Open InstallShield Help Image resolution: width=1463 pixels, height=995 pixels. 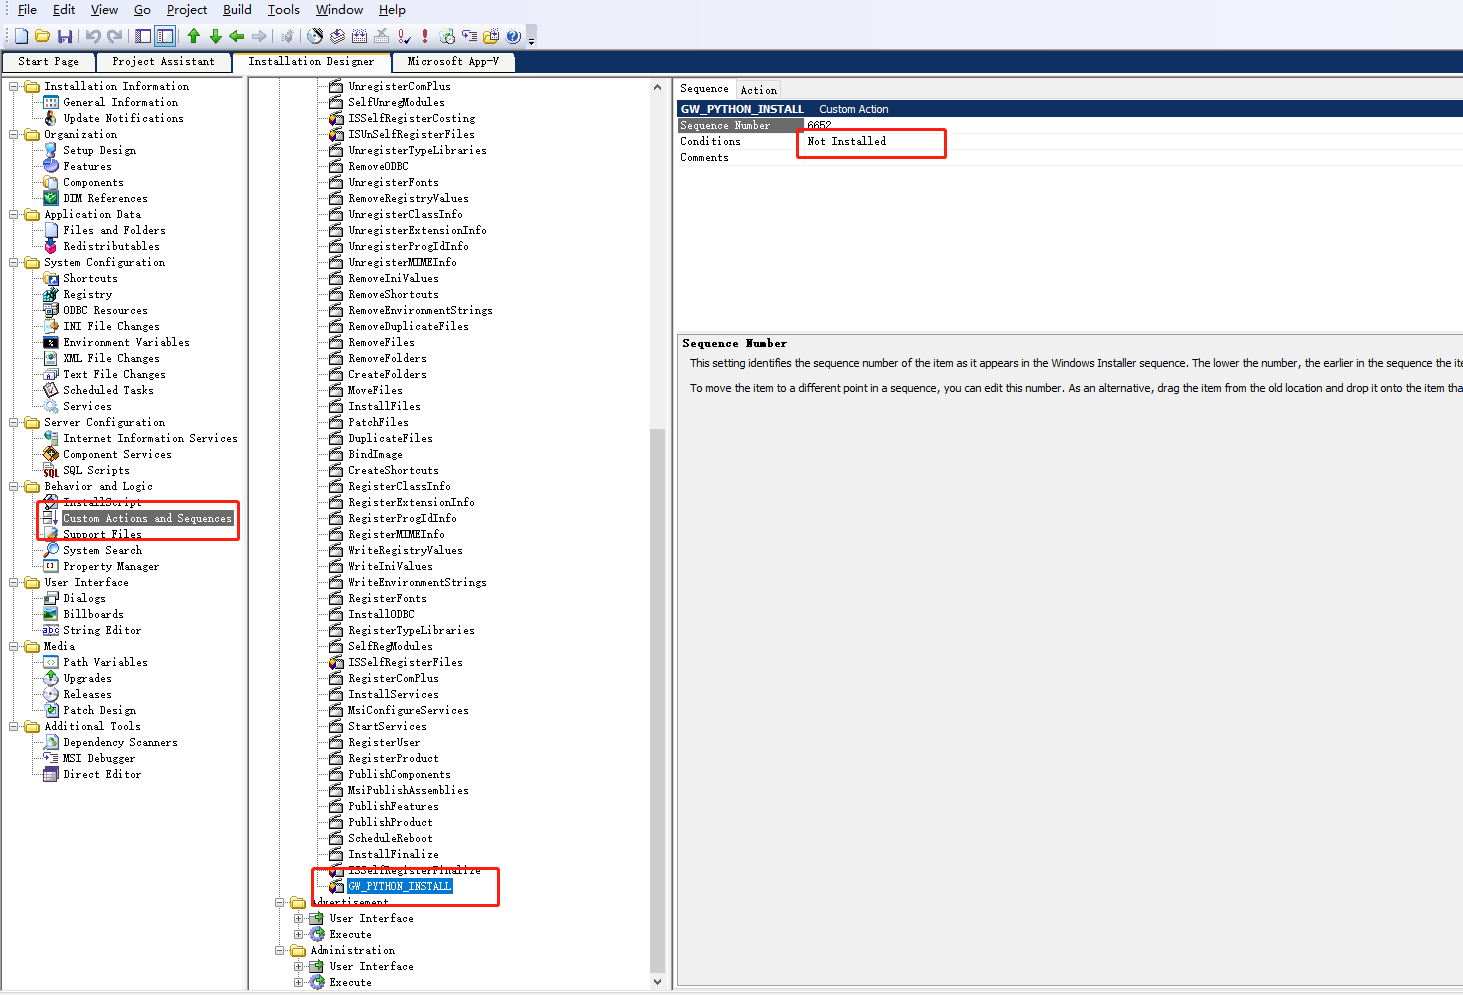512,36
